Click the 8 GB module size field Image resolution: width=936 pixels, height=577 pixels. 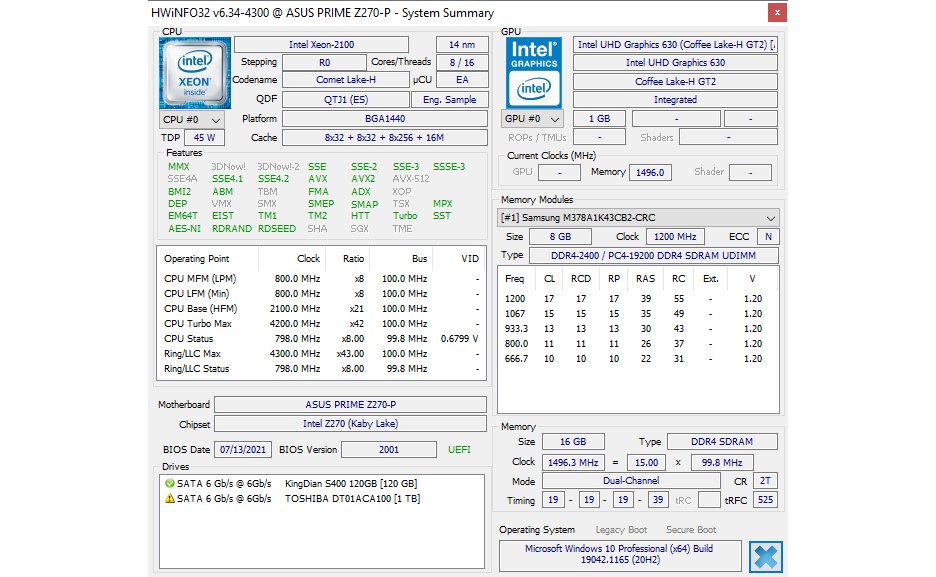pyautogui.click(x=560, y=237)
